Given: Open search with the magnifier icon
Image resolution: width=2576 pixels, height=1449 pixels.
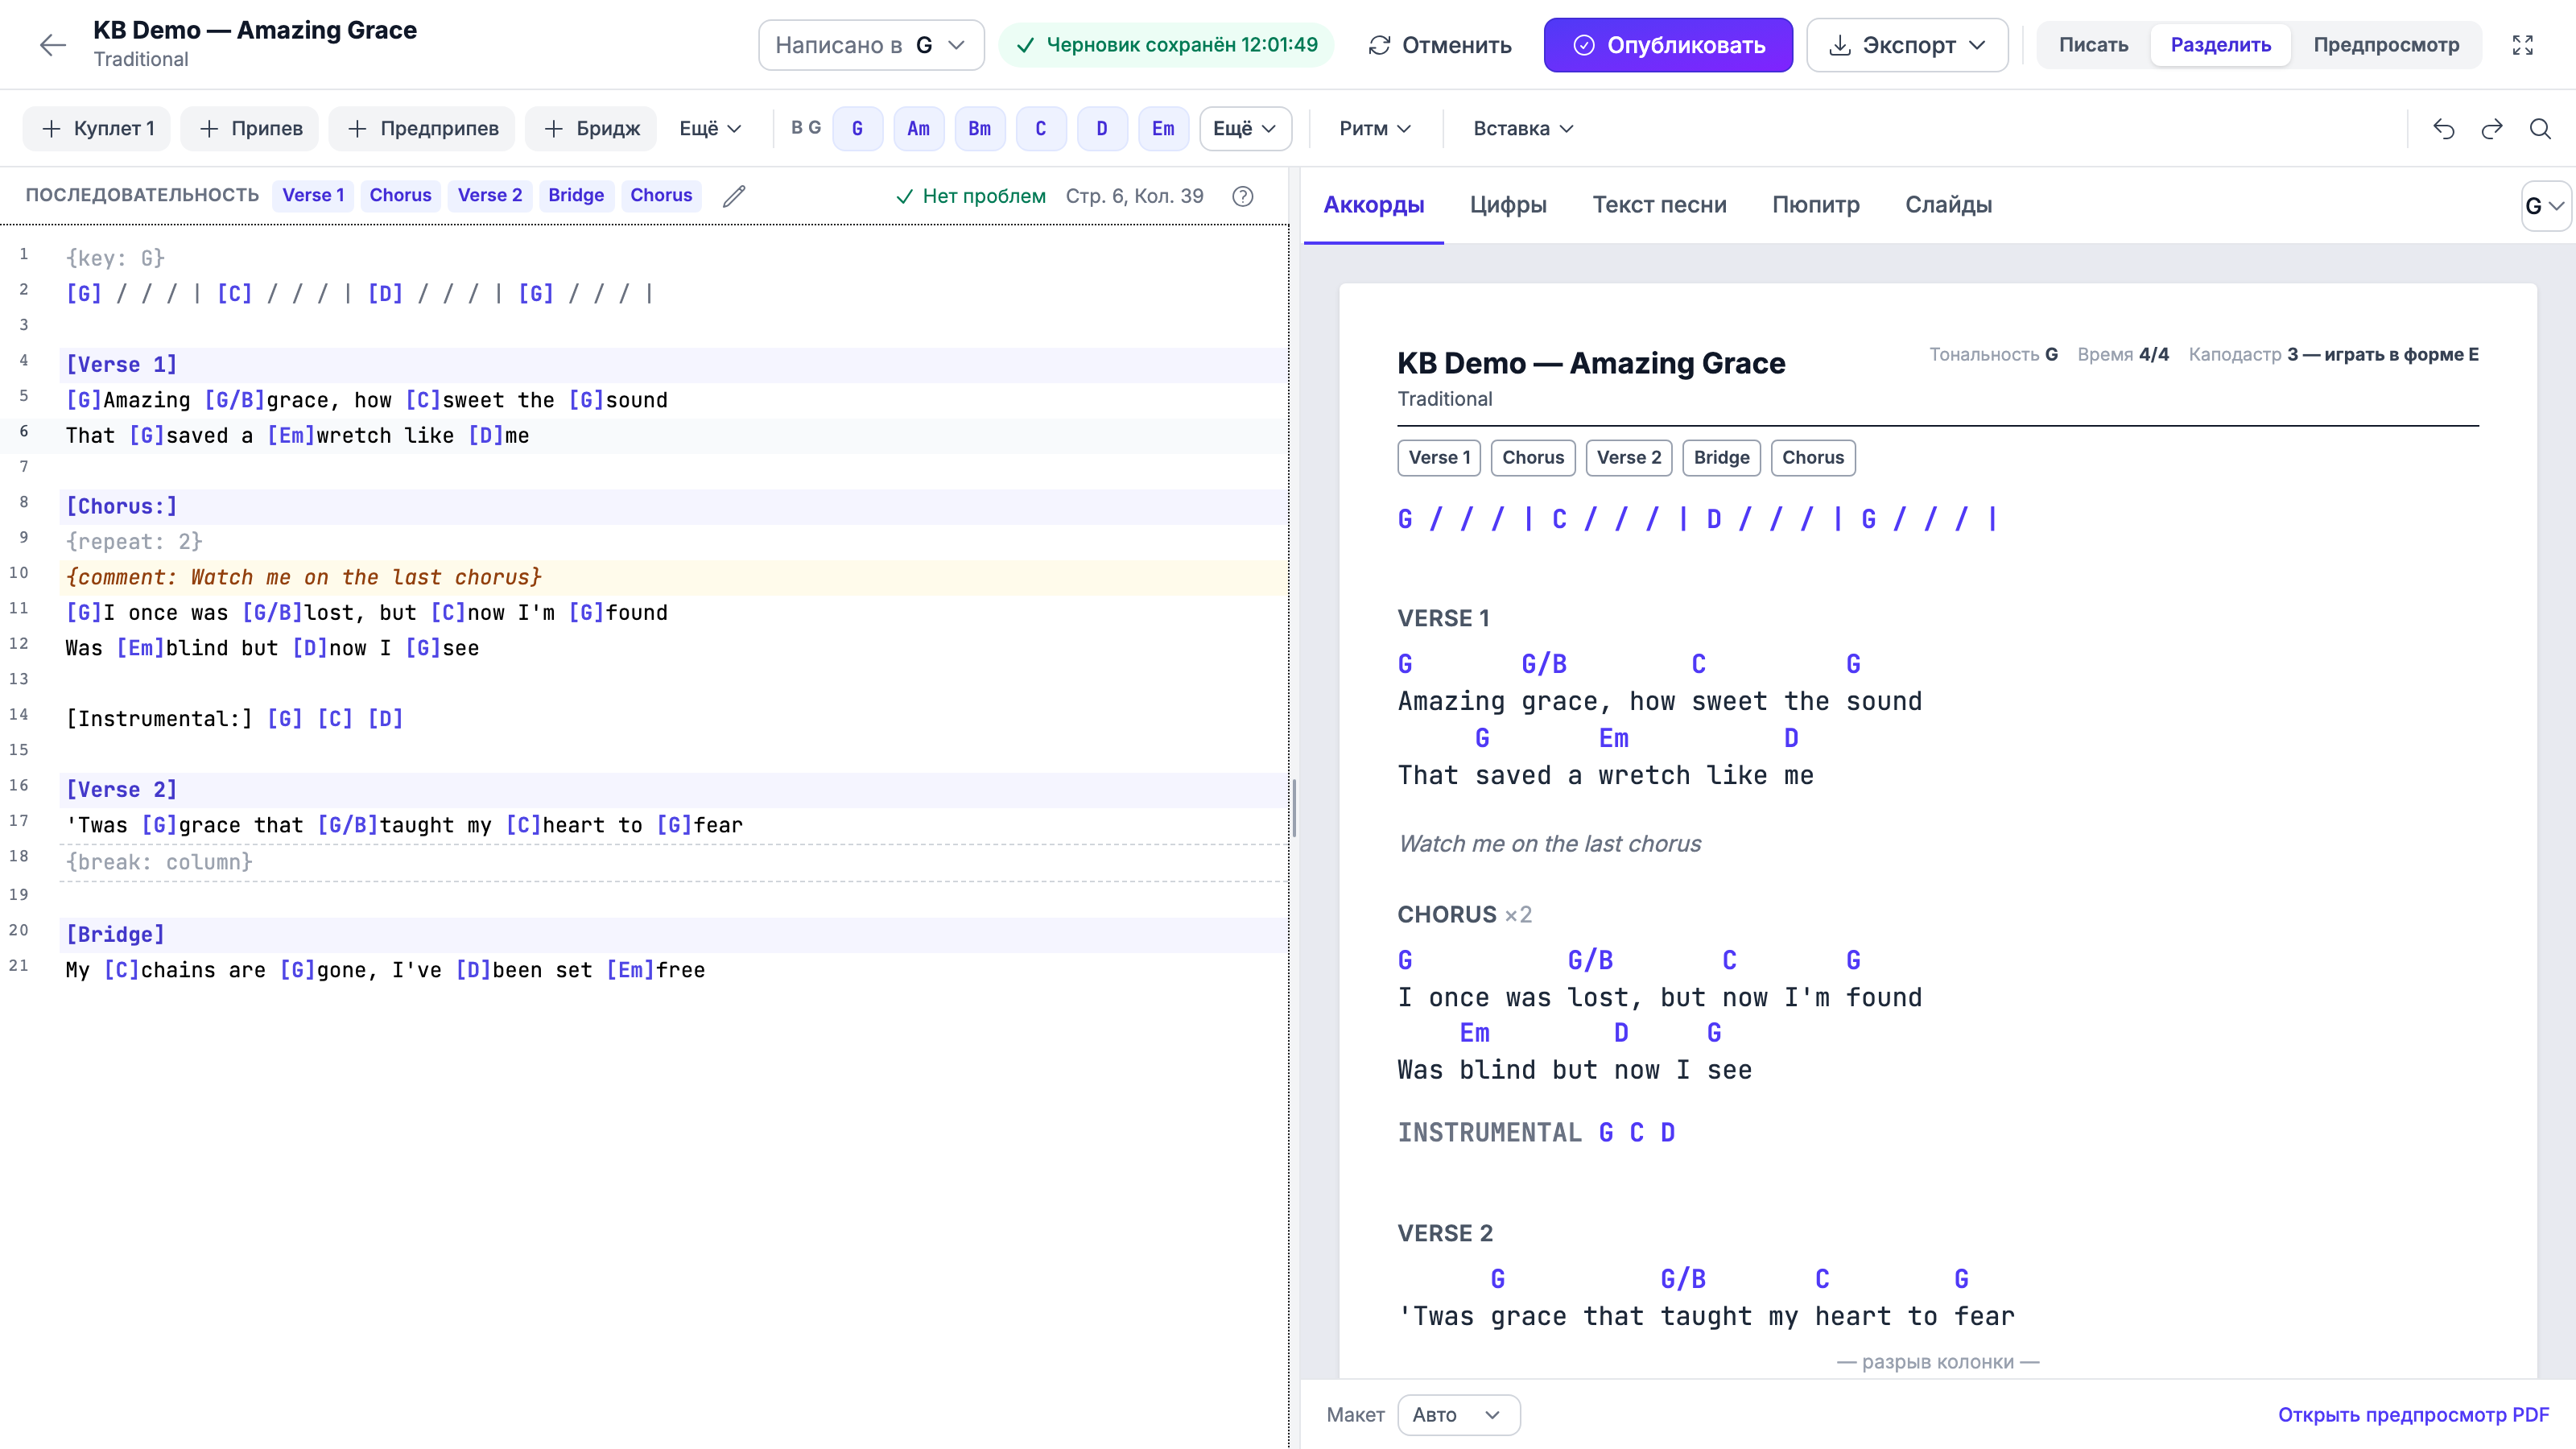Looking at the screenshot, I should (x=2540, y=128).
